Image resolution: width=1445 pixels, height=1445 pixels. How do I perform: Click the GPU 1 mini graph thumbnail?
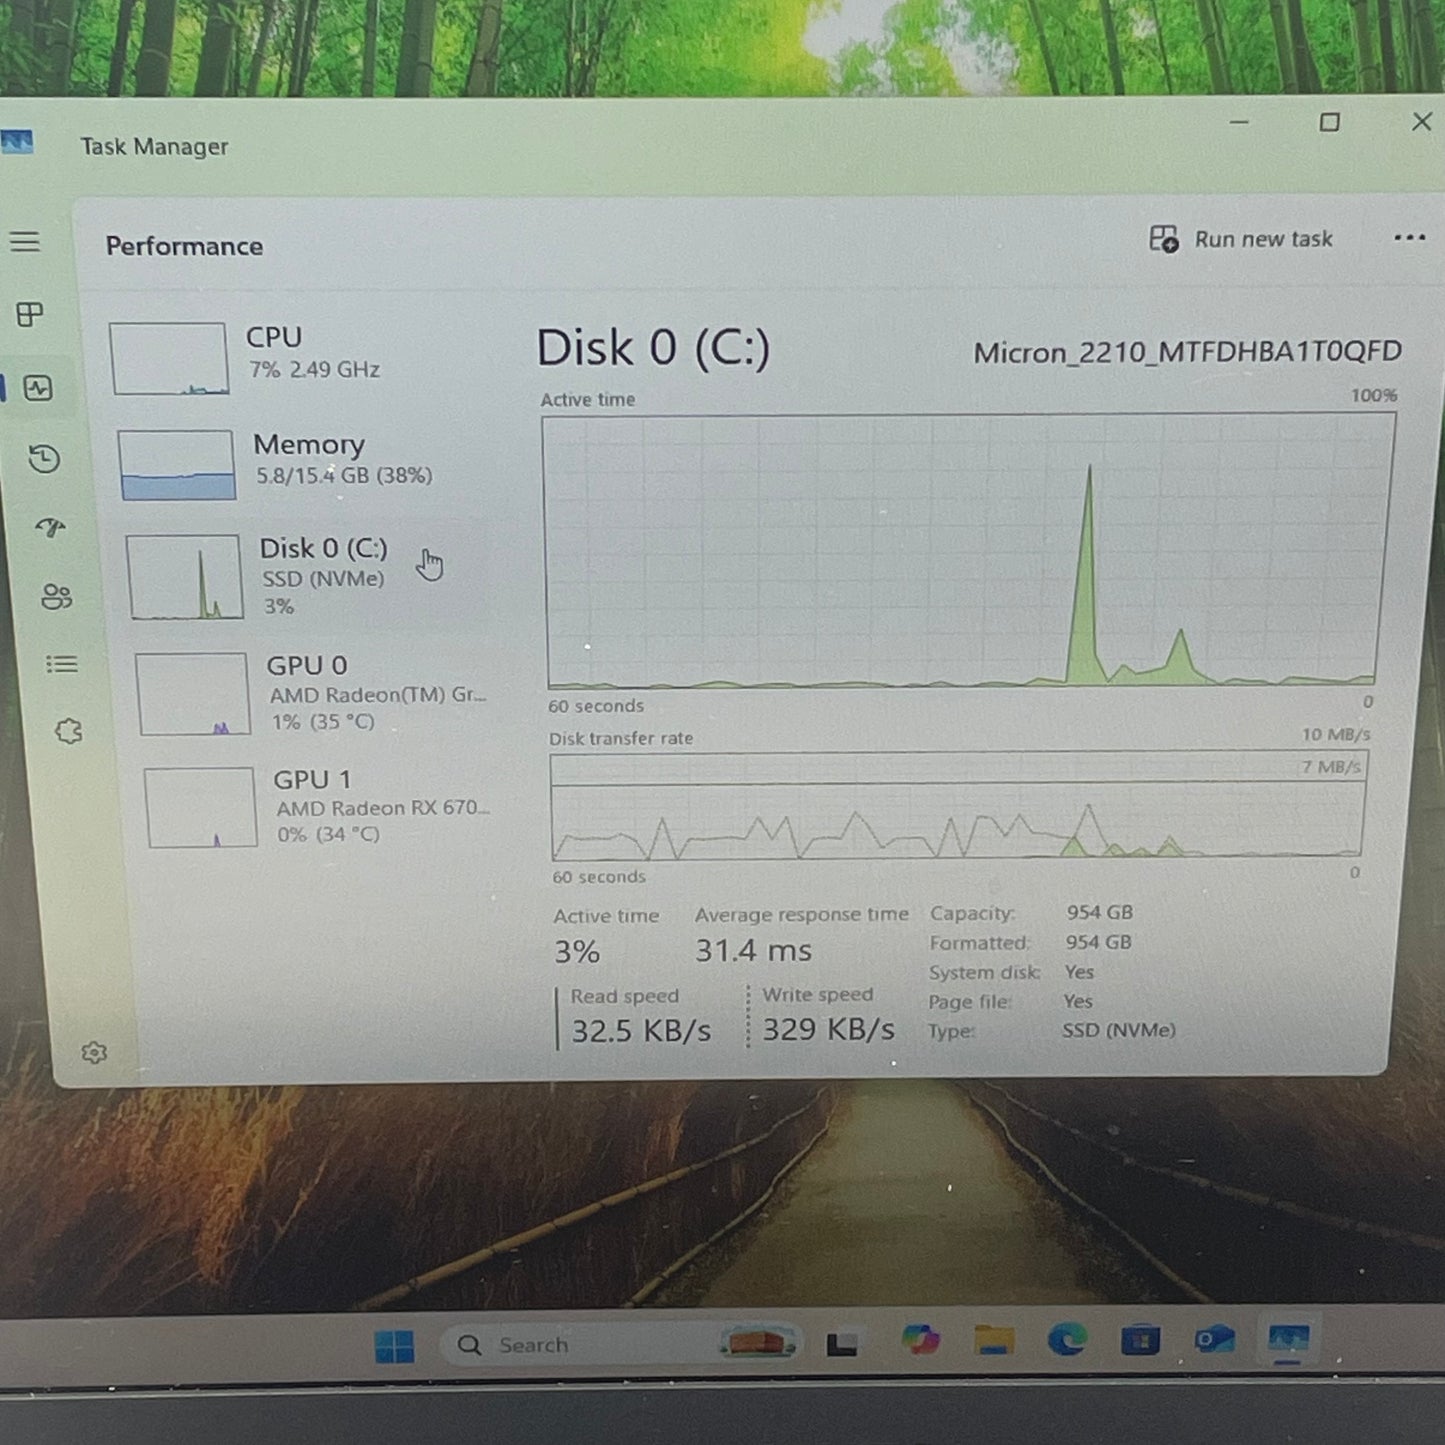(x=200, y=807)
